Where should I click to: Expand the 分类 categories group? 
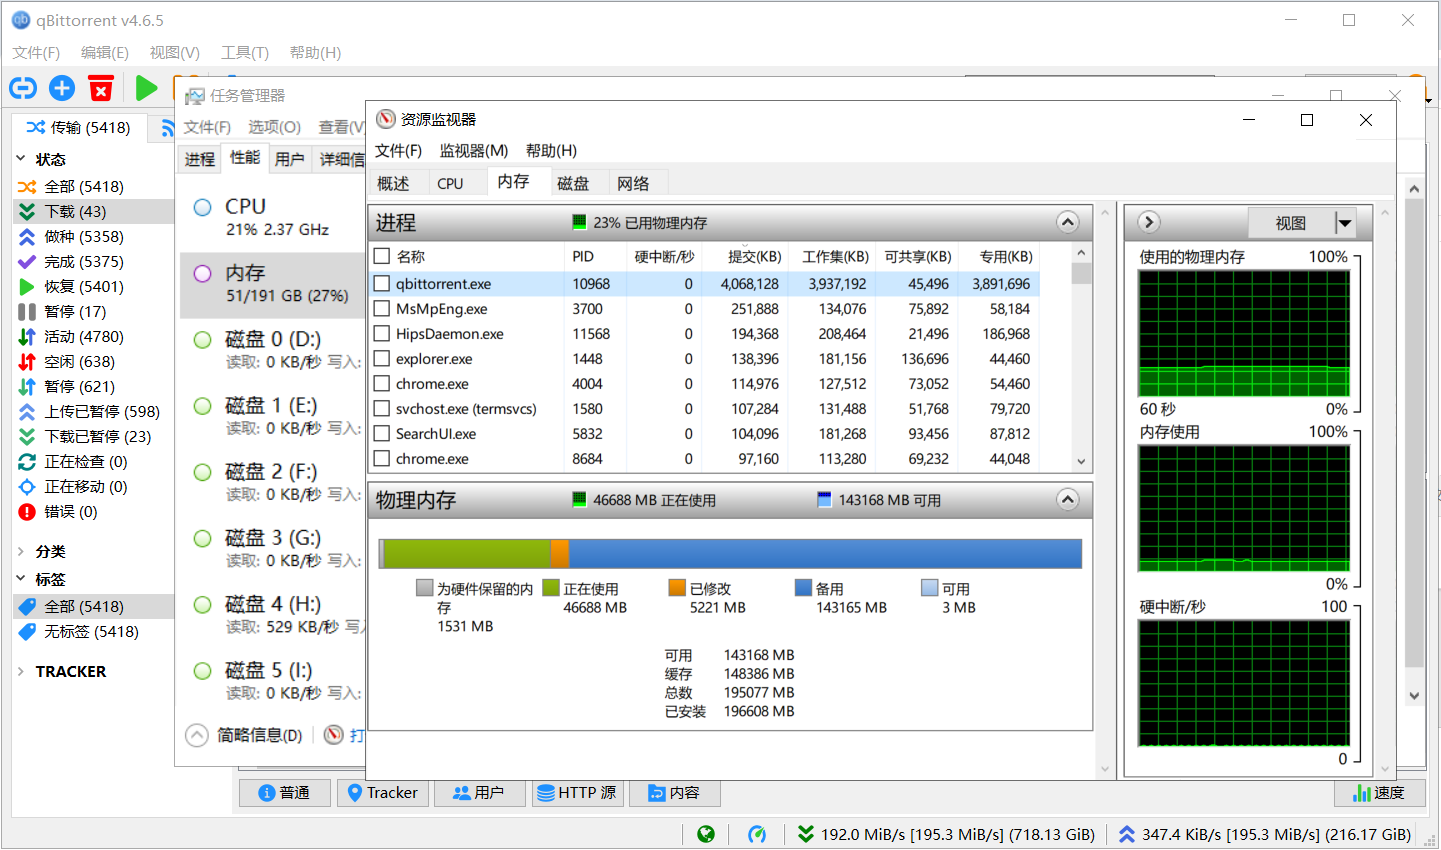point(21,551)
